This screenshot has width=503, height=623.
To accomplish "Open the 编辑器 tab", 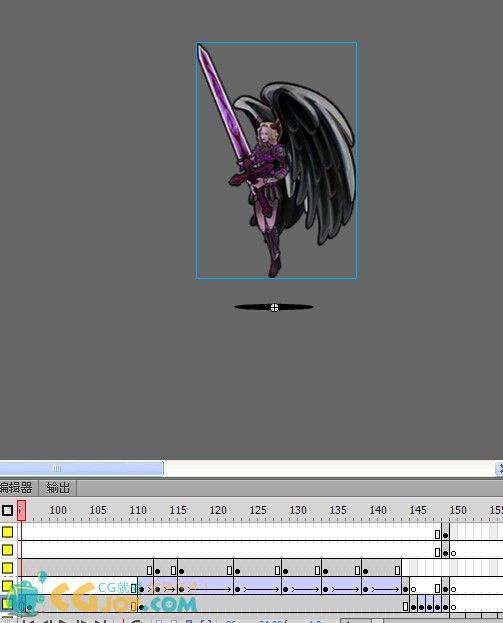I will [16, 488].
